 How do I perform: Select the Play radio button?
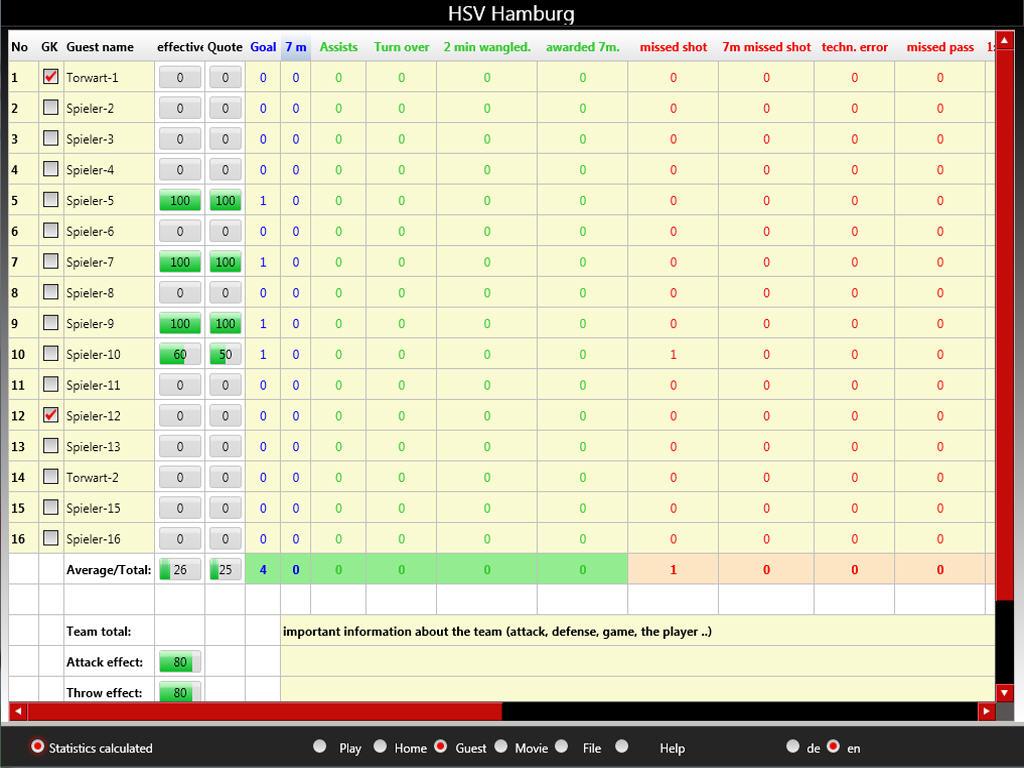(320, 746)
